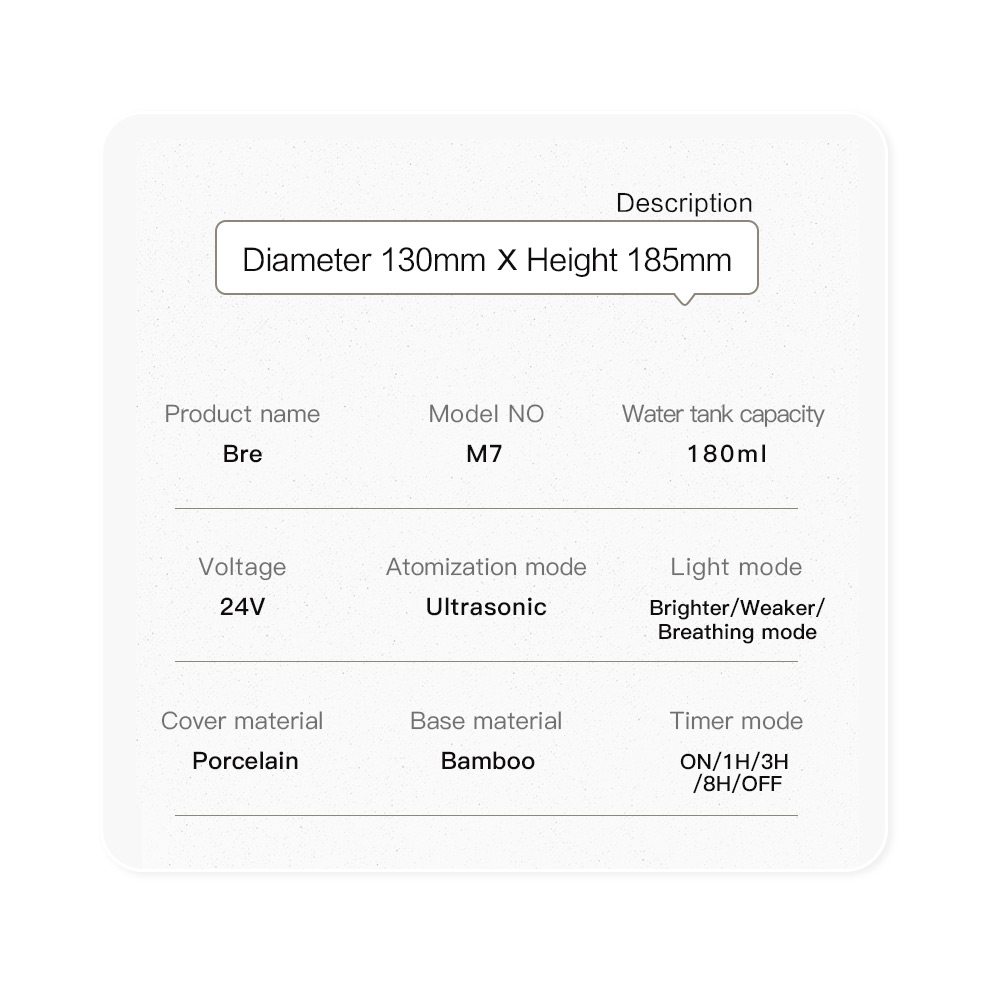This screenshot has width=1000, height=1000.
Task: Click the Product name heading
Action: tap(242, 414)
